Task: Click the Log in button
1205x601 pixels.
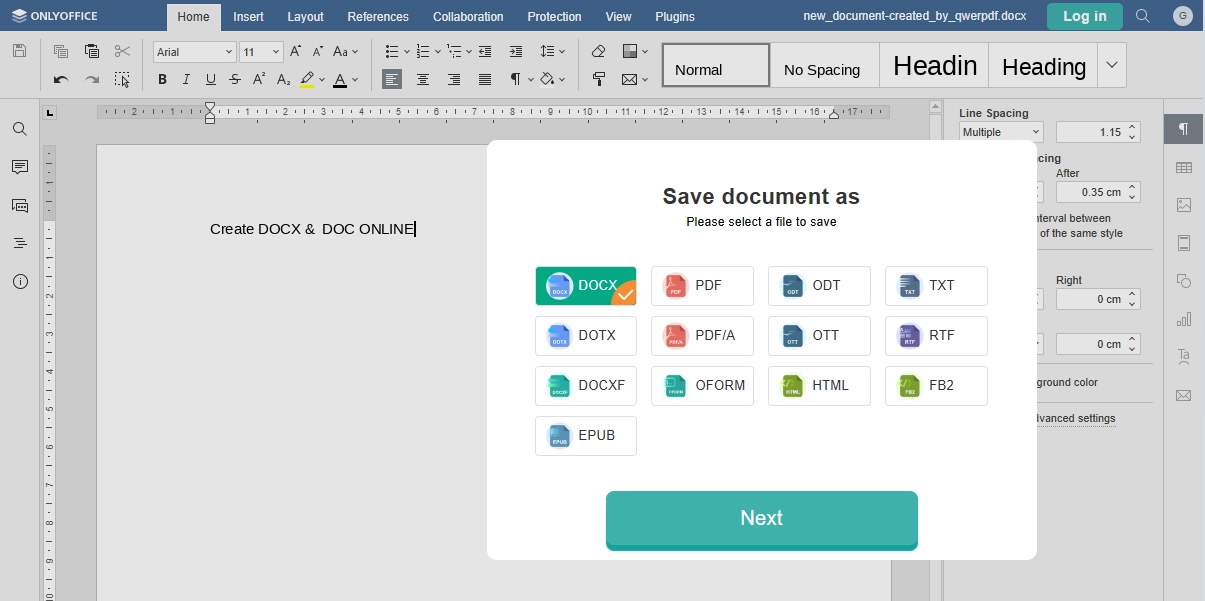Action: pyautogui.click(x=1085, y=16)
